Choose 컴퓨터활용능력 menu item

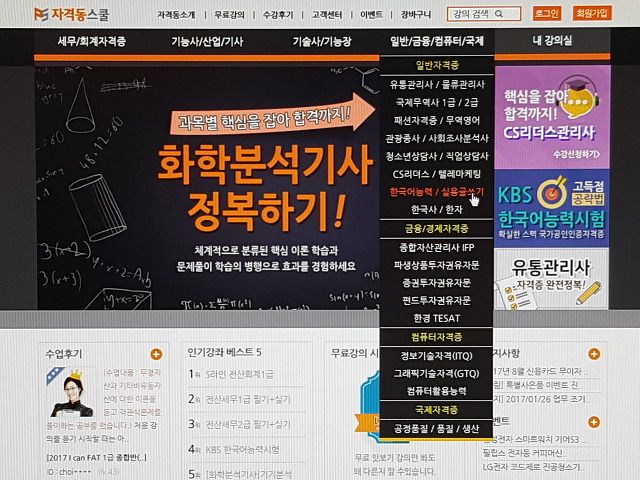point(437,391)
